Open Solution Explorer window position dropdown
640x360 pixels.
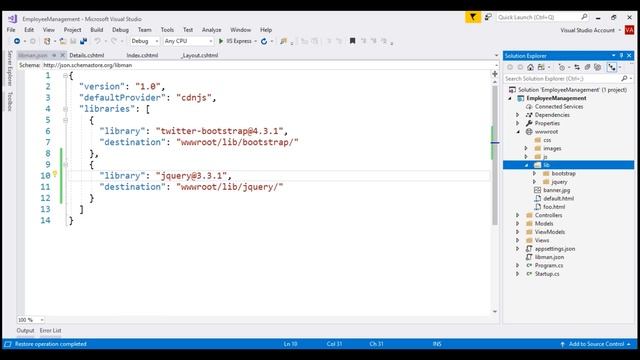point(613,56)
